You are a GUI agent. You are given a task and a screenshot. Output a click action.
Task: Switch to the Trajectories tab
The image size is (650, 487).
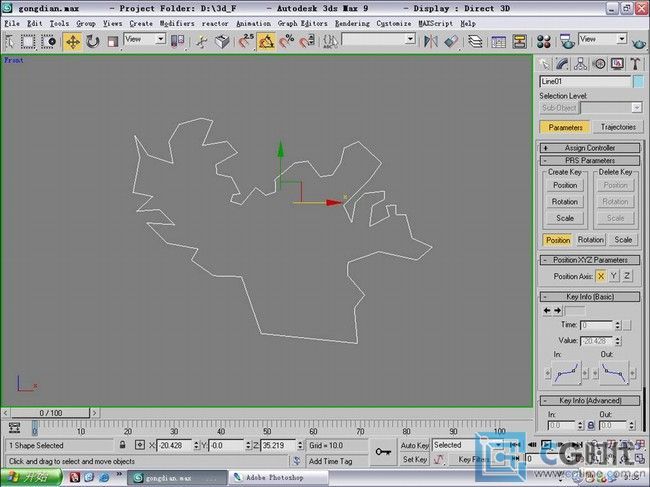point(617,127)
